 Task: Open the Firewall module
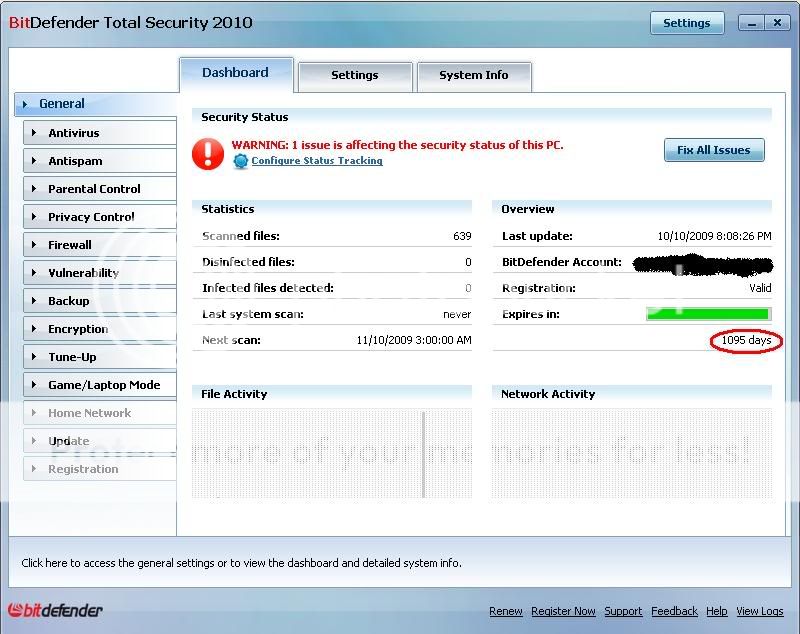point(100,245)
